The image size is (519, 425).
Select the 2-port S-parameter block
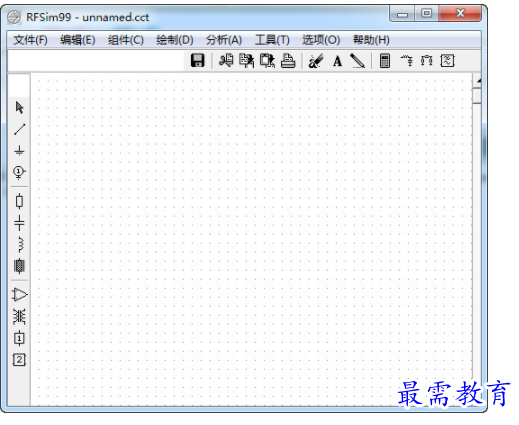click(19, 360)
